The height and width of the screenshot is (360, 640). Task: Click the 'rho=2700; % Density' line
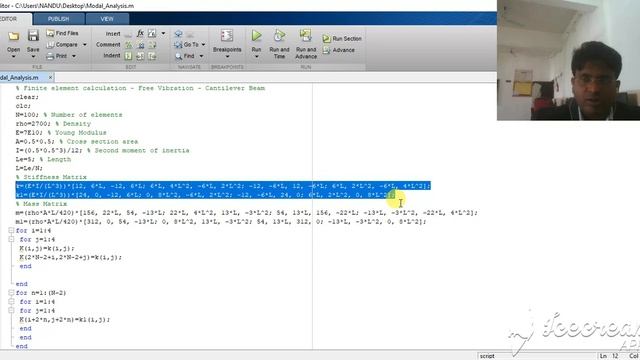point(53,124)
